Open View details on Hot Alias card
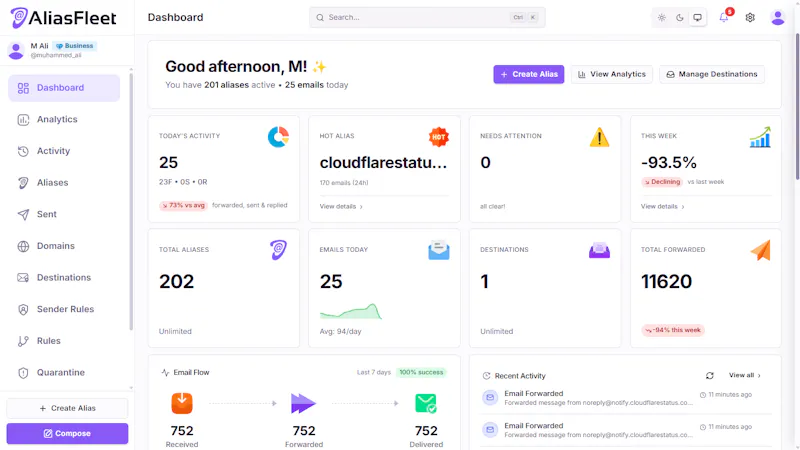This screenshot has width=800, height=450. 341,207
